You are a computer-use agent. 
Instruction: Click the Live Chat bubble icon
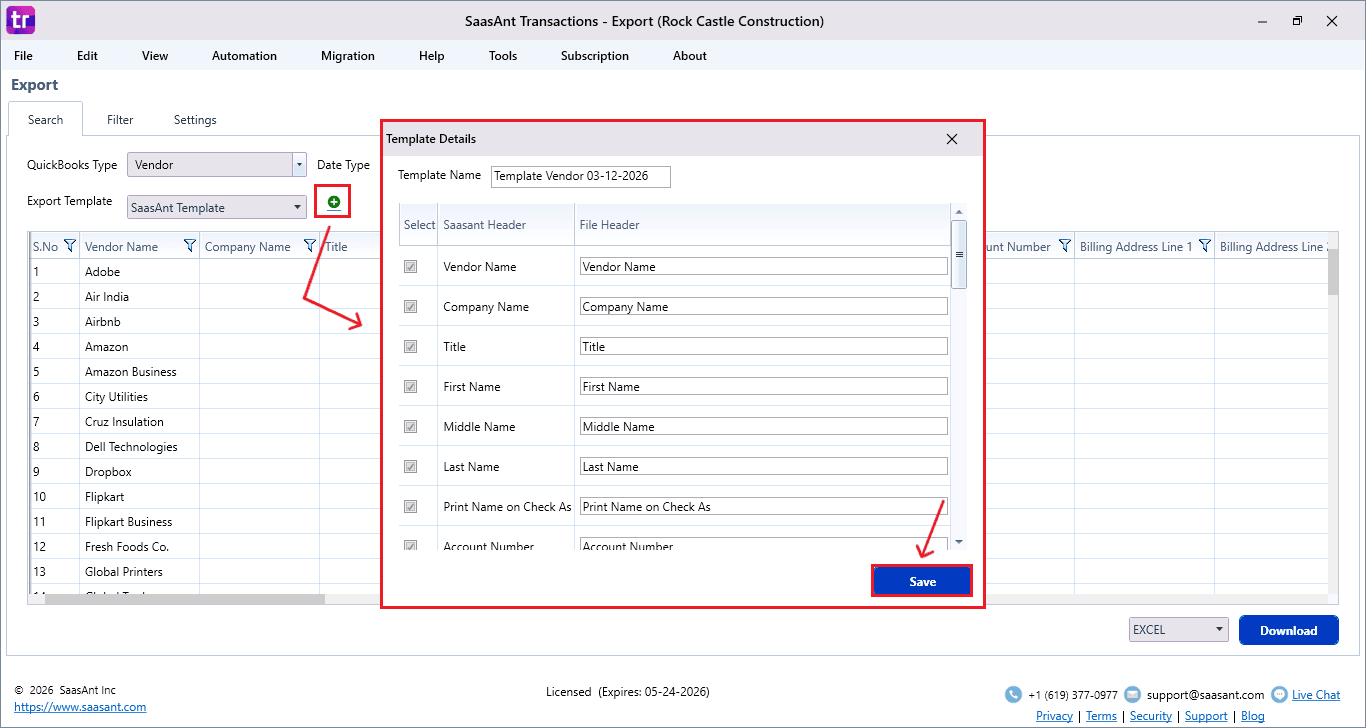[1279, 694]
